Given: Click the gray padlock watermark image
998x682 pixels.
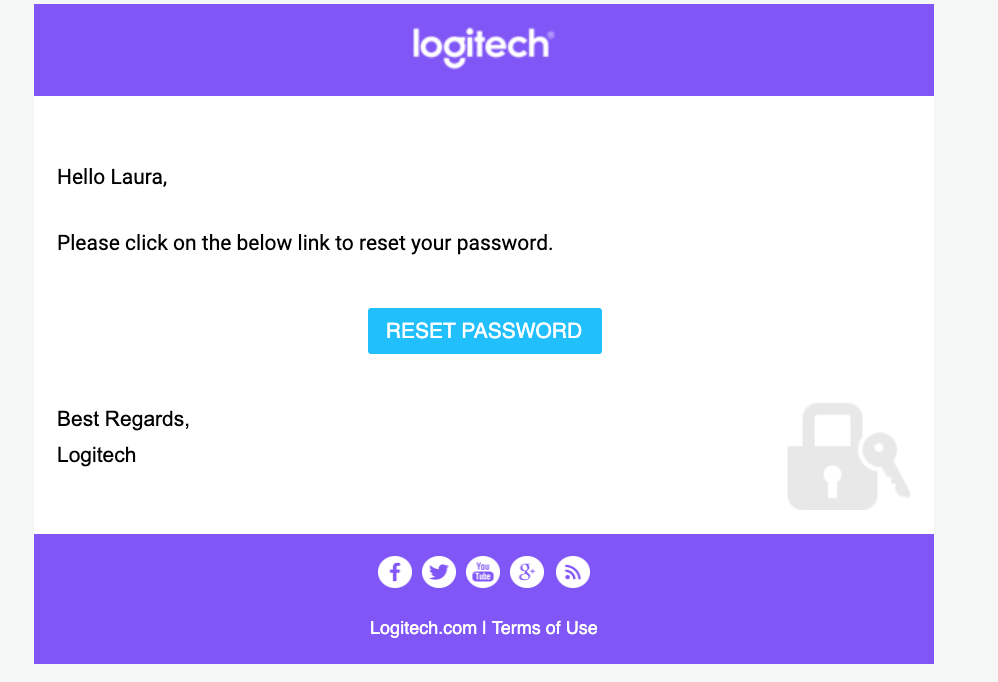Looking at the screenshot, I should click(x=833, y=456).
